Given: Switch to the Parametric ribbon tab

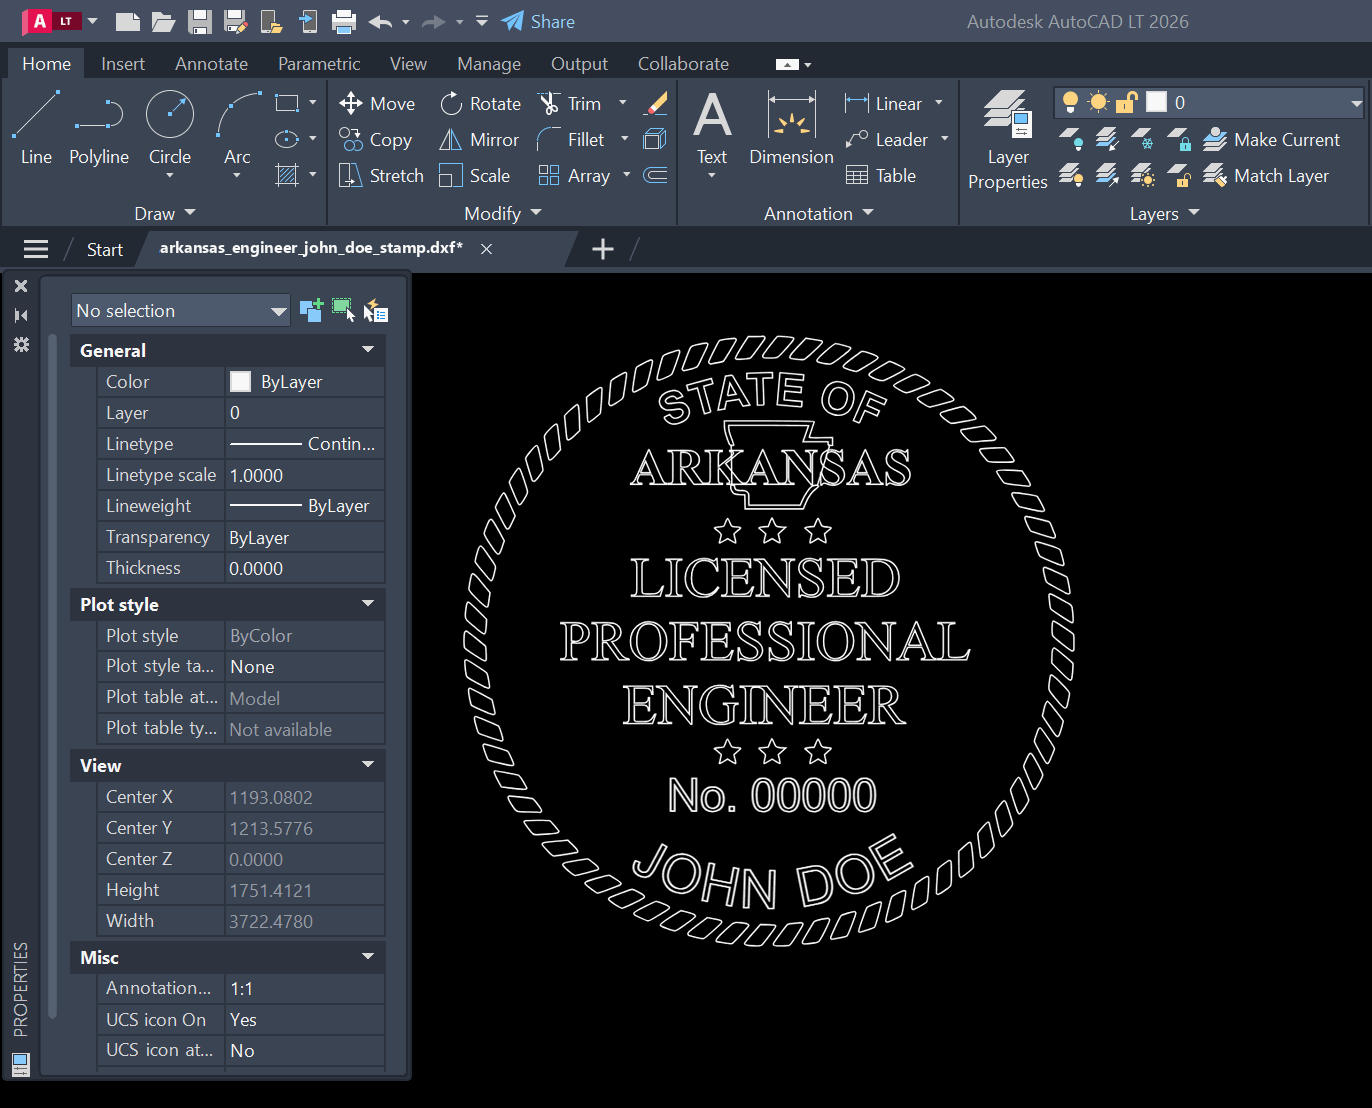Looking at the screenshot, I should coord(319,63).
